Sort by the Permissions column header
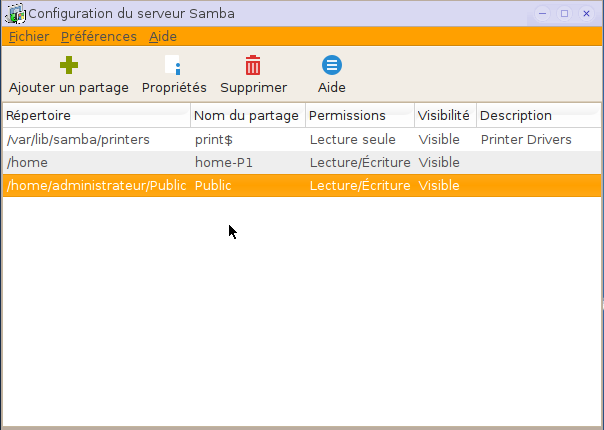This screenshot has width=604, height=430. [360, 116]
